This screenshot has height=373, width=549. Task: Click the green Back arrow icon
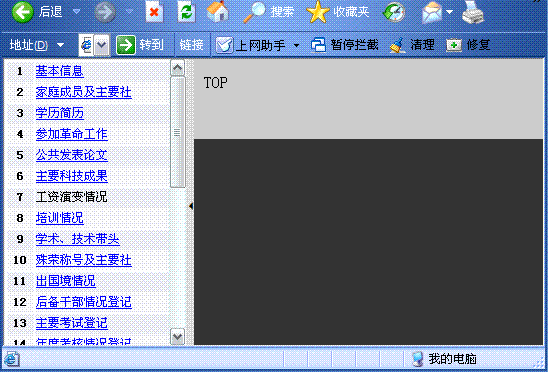(x=22, y=12)
